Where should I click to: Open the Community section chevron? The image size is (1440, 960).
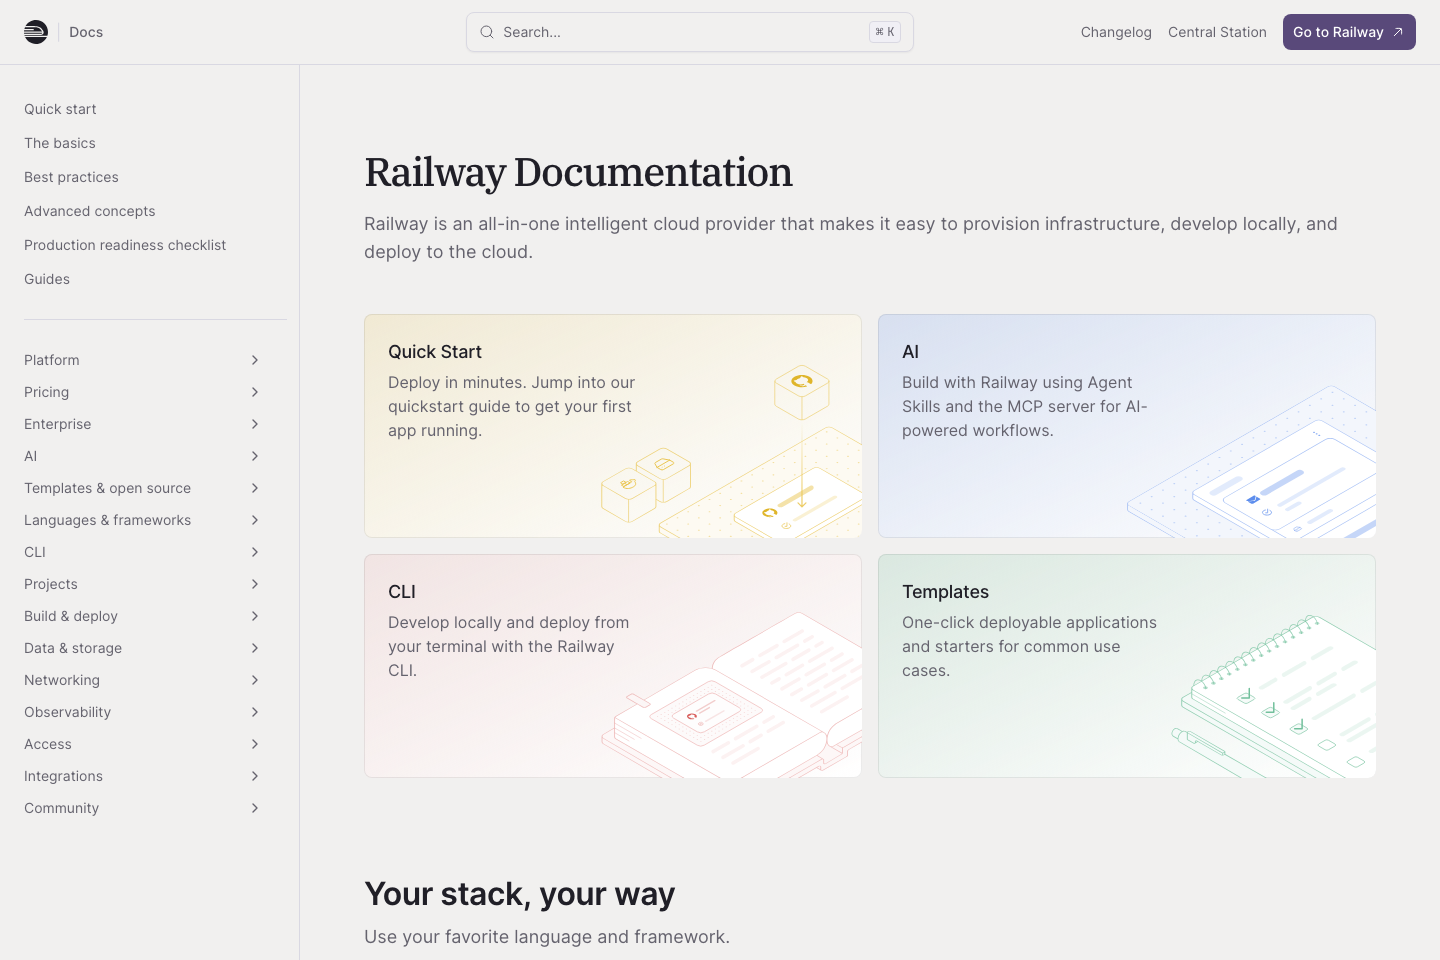coord(255,808)
